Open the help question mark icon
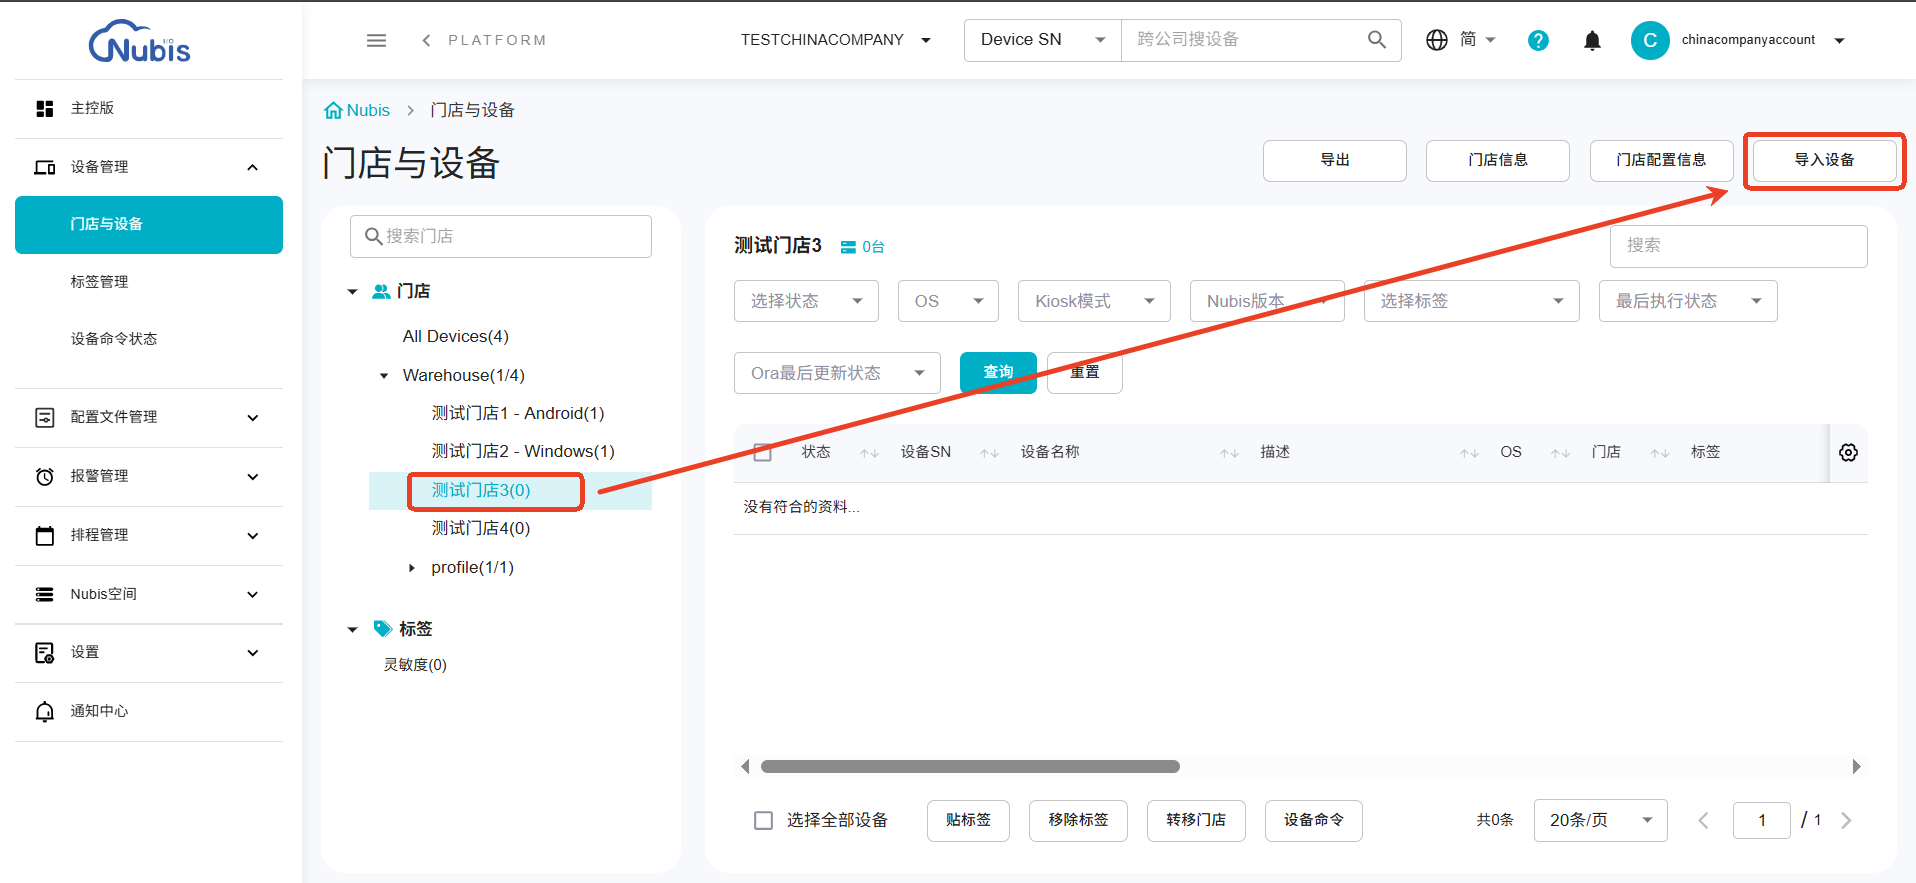The width and height of the screenshot is (1916, 883). tap(1538, 40)
